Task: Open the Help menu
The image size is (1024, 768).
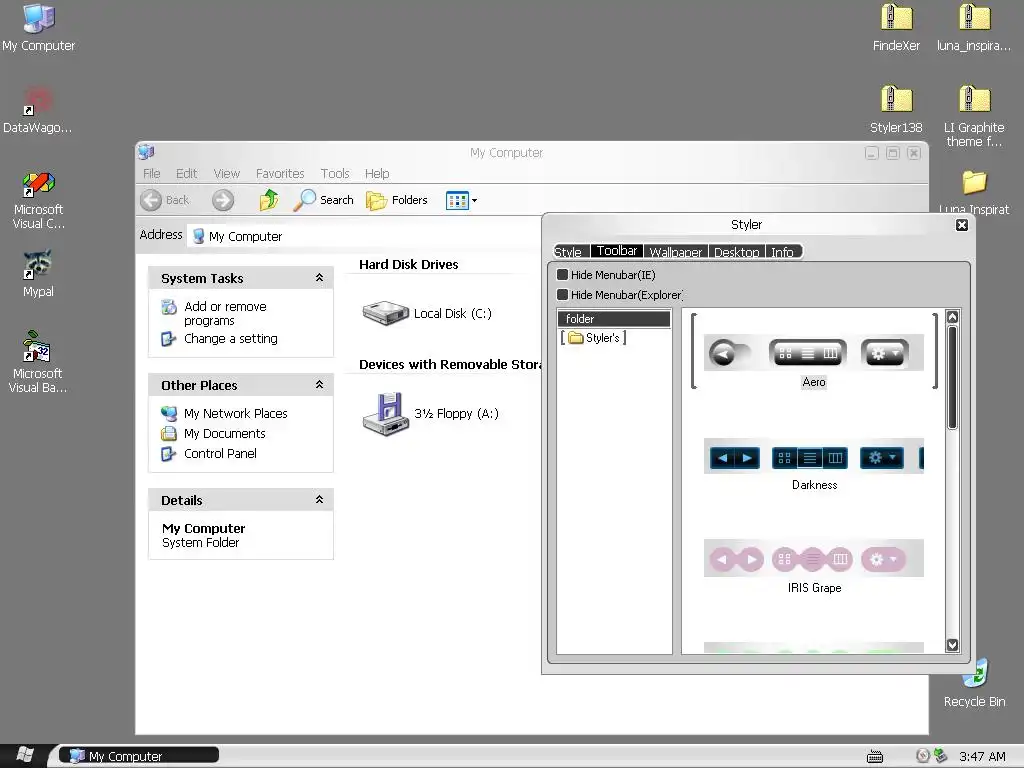Action: pos(377,174)
